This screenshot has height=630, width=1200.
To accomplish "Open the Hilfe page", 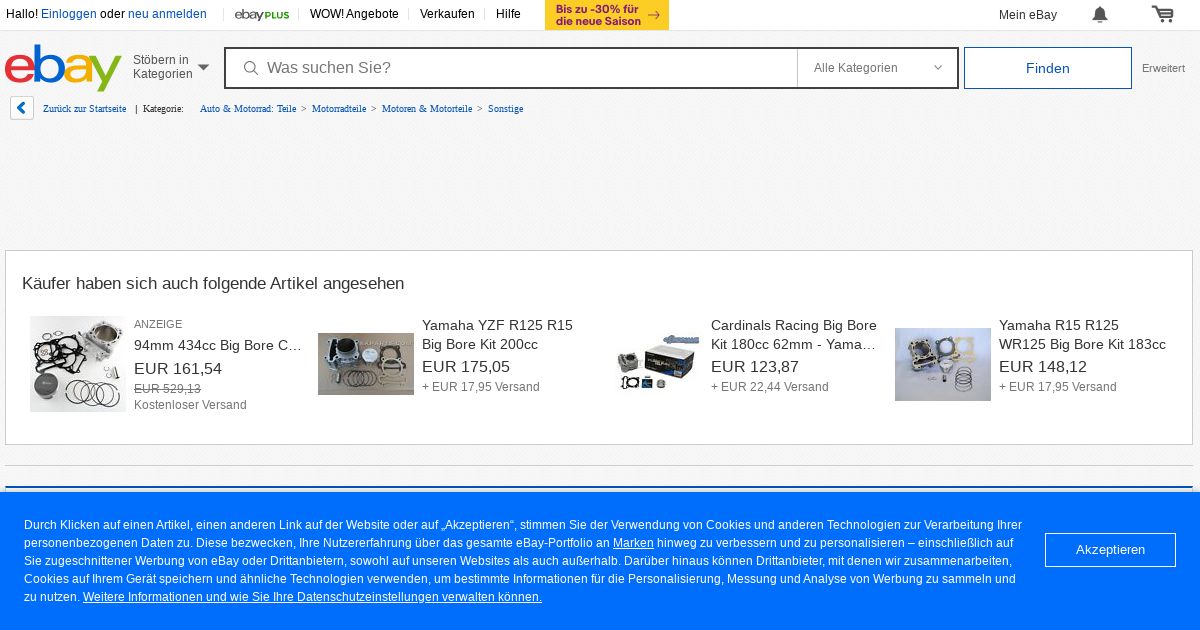I will pos(508,14).
